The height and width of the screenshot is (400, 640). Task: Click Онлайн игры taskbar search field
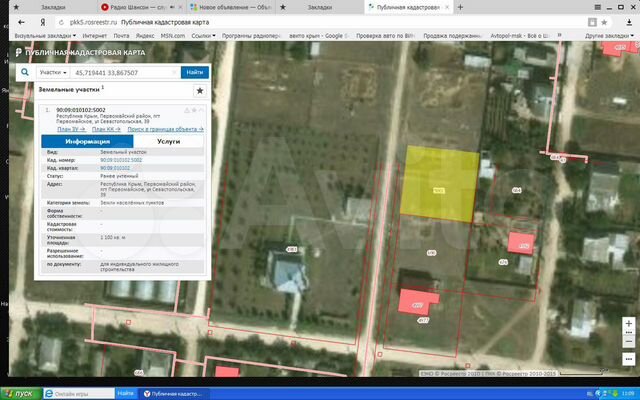80,394
